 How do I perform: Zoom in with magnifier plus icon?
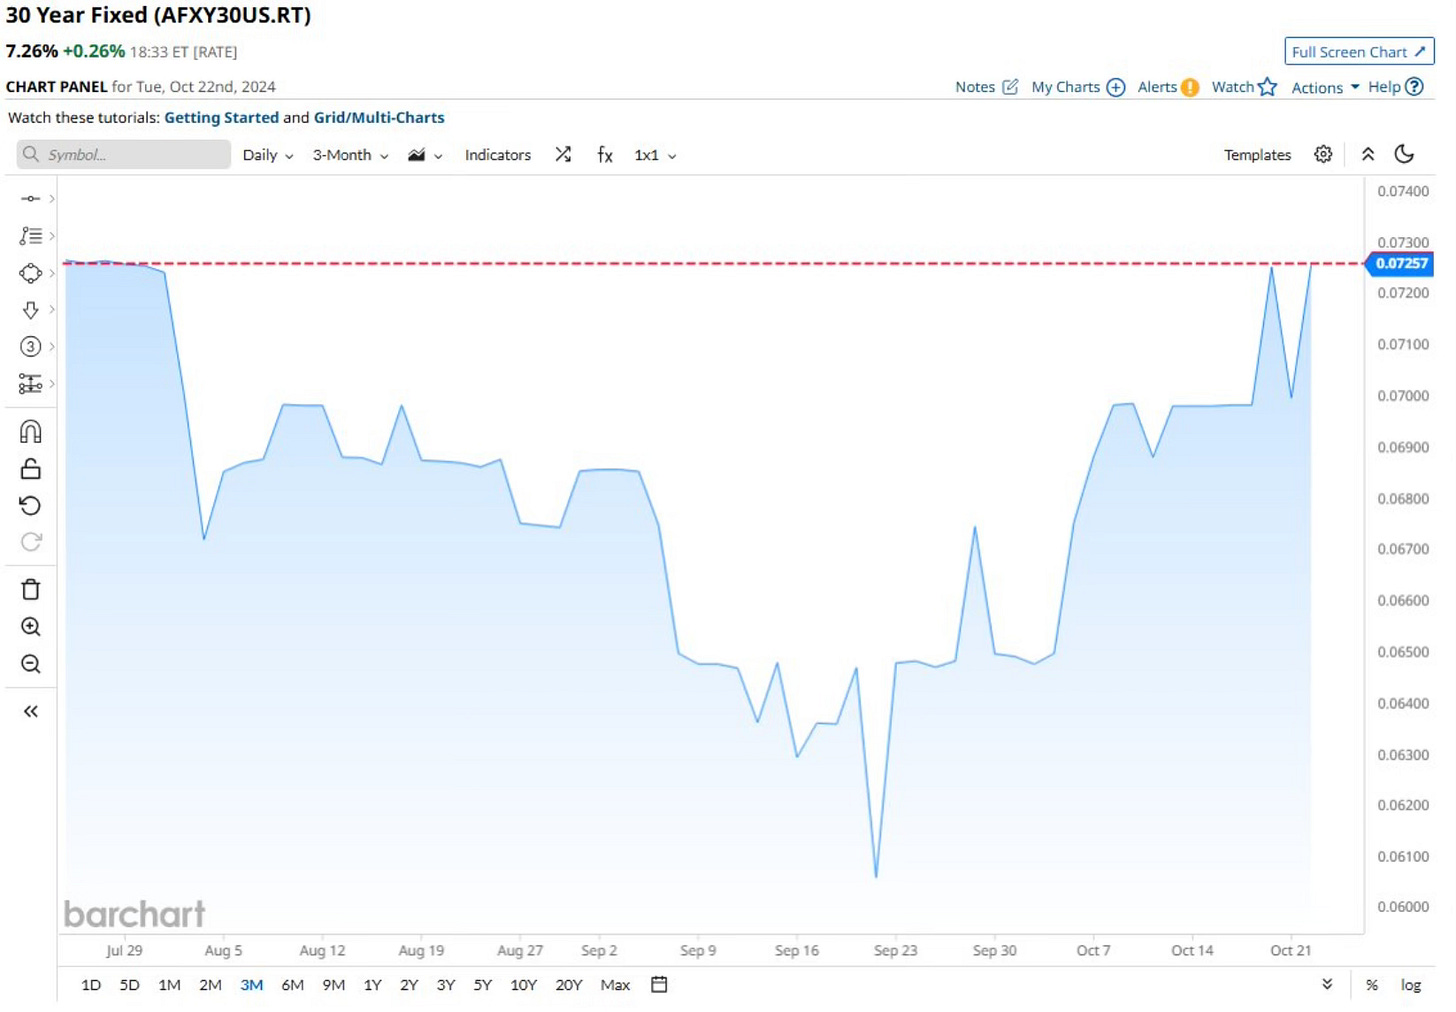pos(31,627)
